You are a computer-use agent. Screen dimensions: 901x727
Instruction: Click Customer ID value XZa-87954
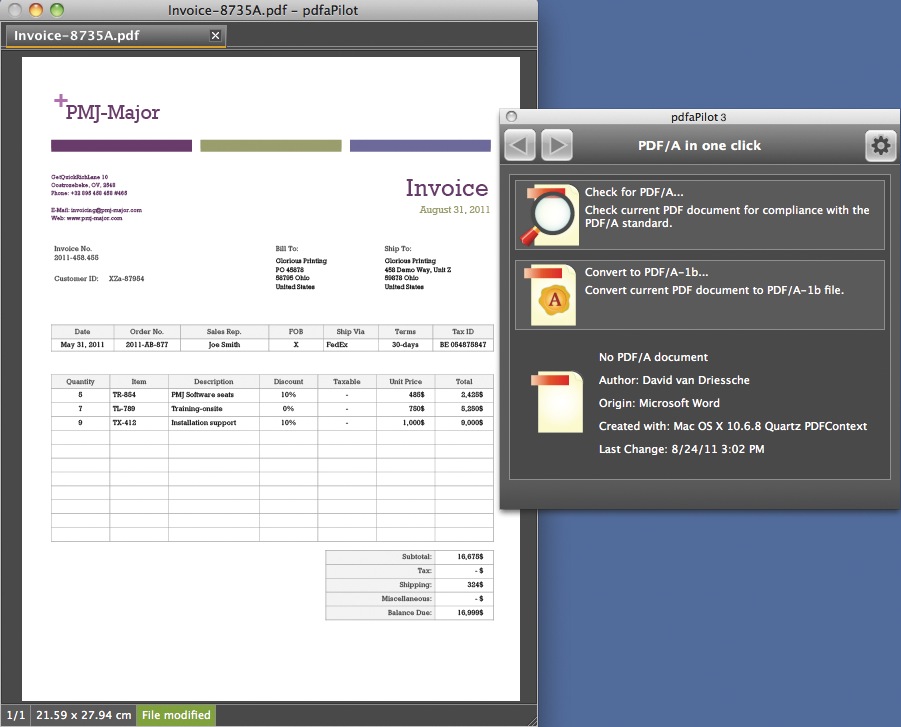point(126,279)
